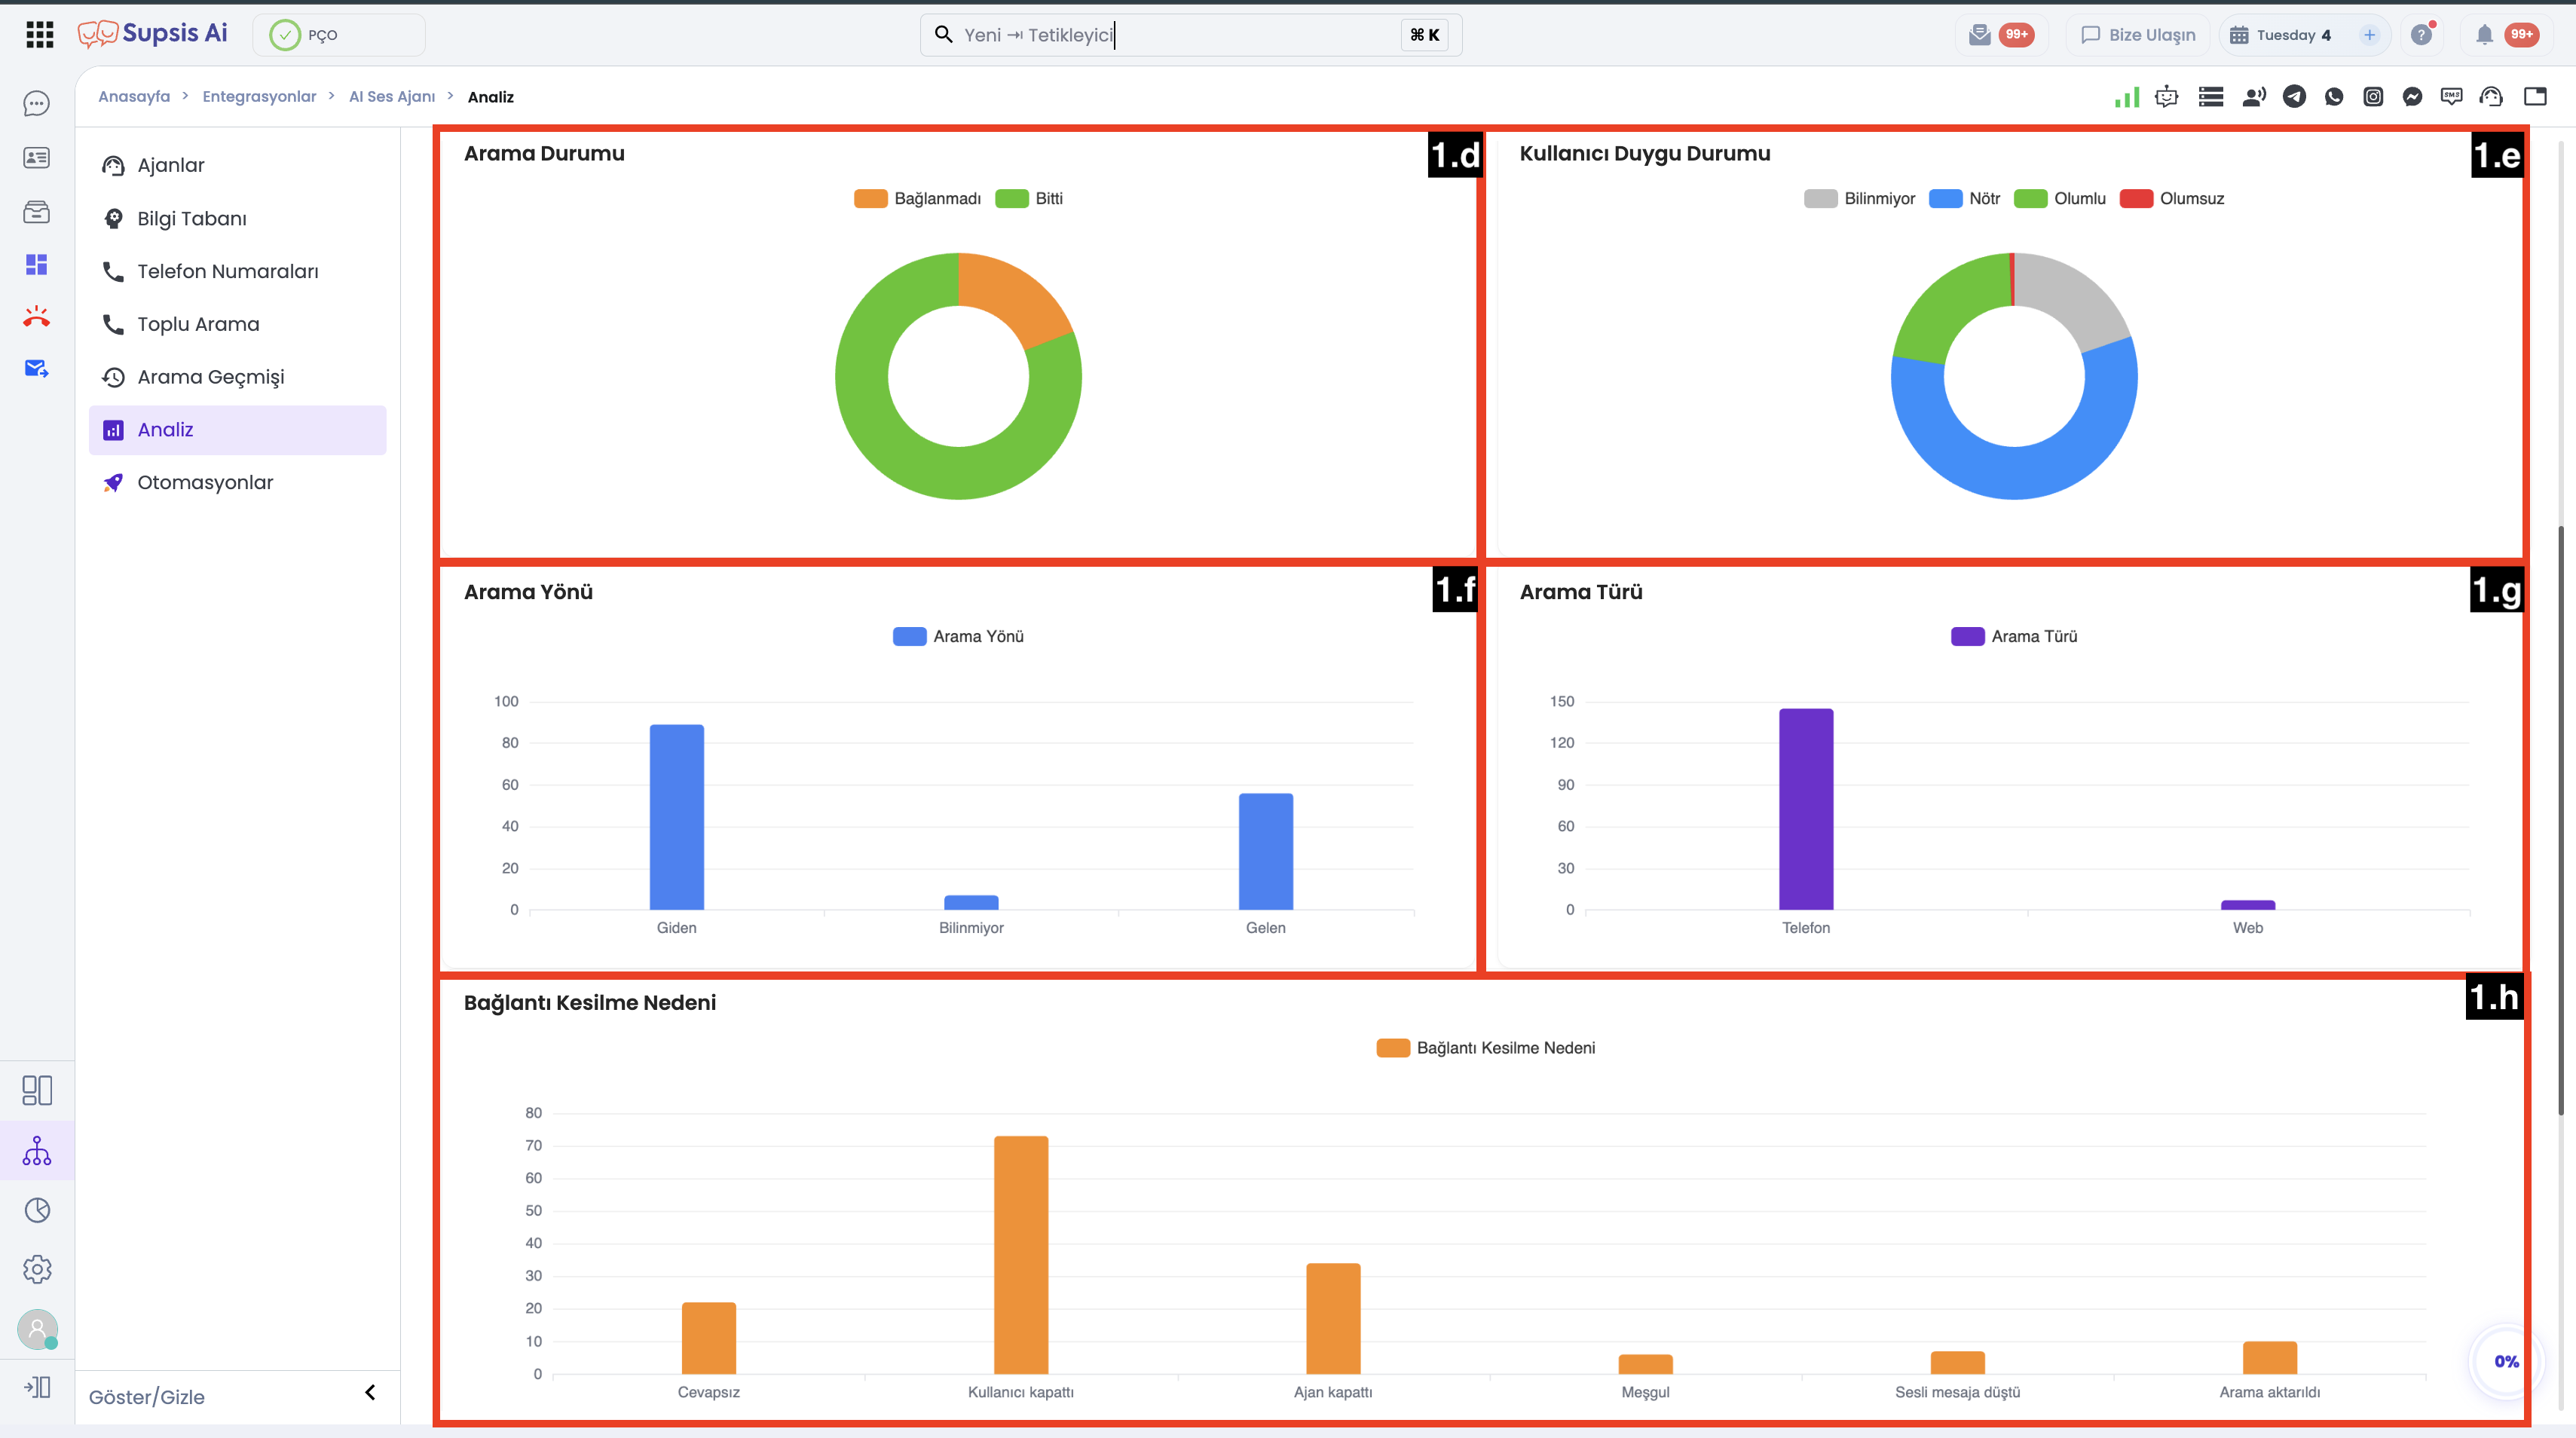Collapse sidebar with Göster/Gizle chevron

pos(370,1392)
